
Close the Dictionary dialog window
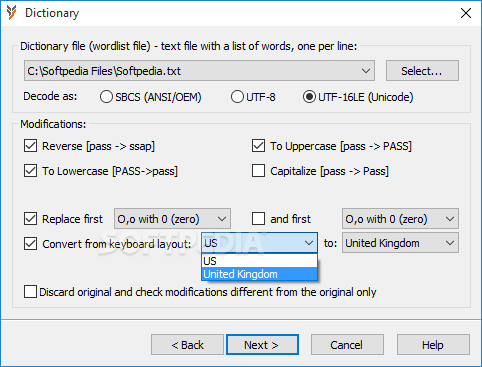point(466,13)
